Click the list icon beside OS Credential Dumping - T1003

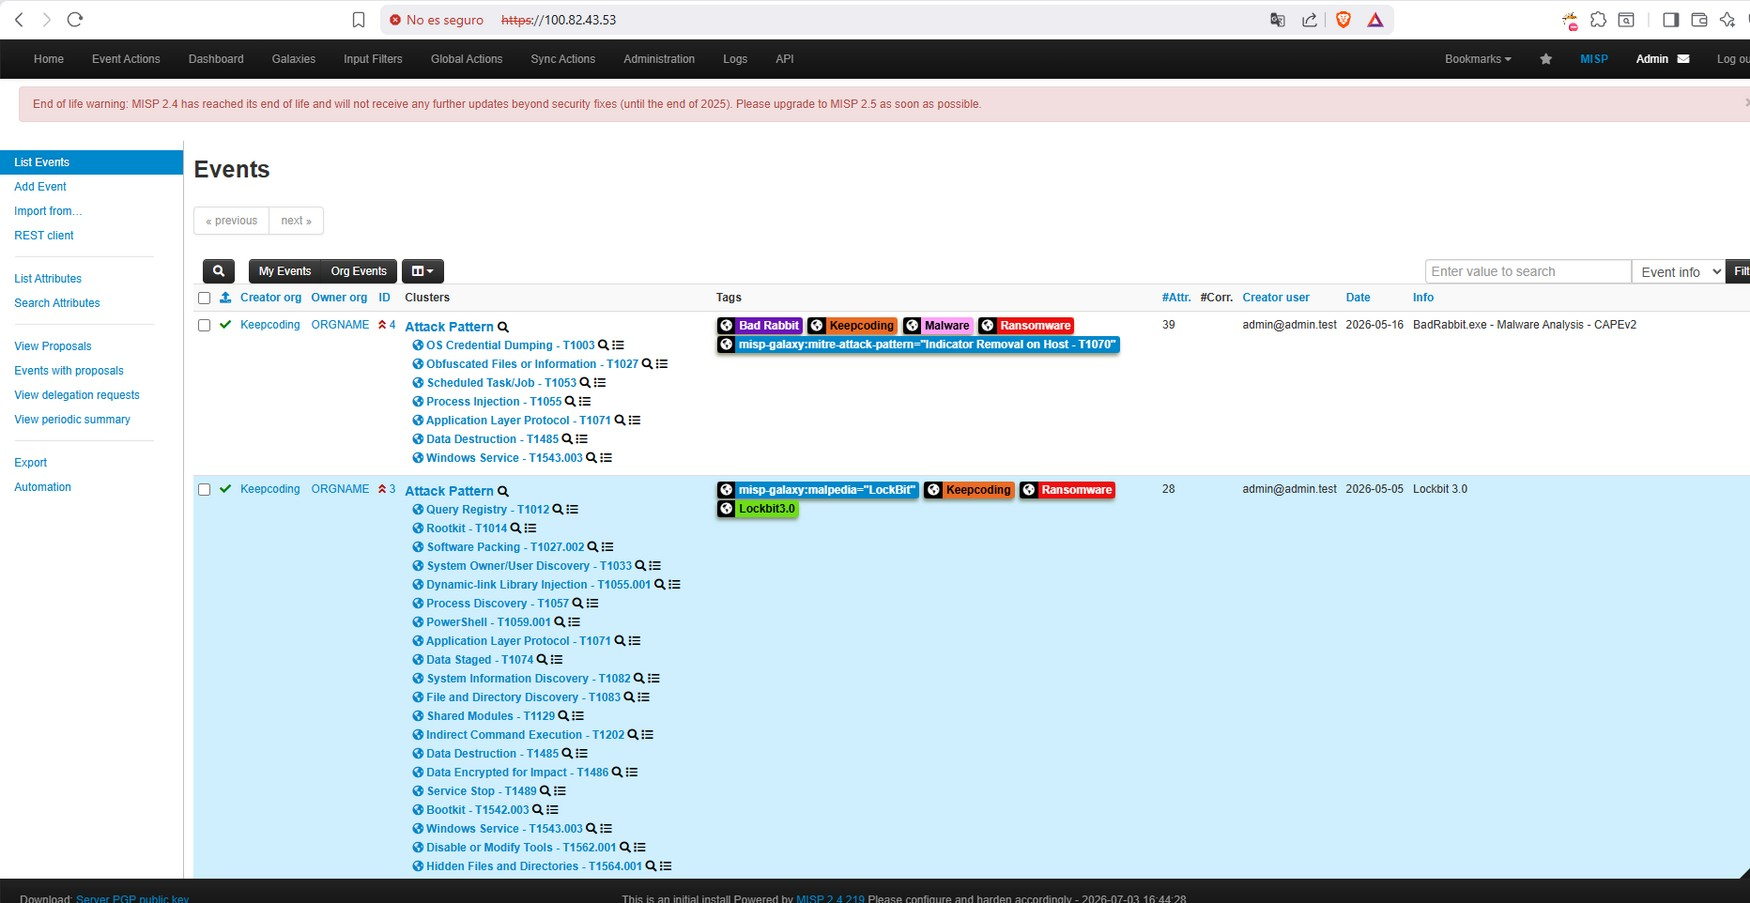[618, 345]
